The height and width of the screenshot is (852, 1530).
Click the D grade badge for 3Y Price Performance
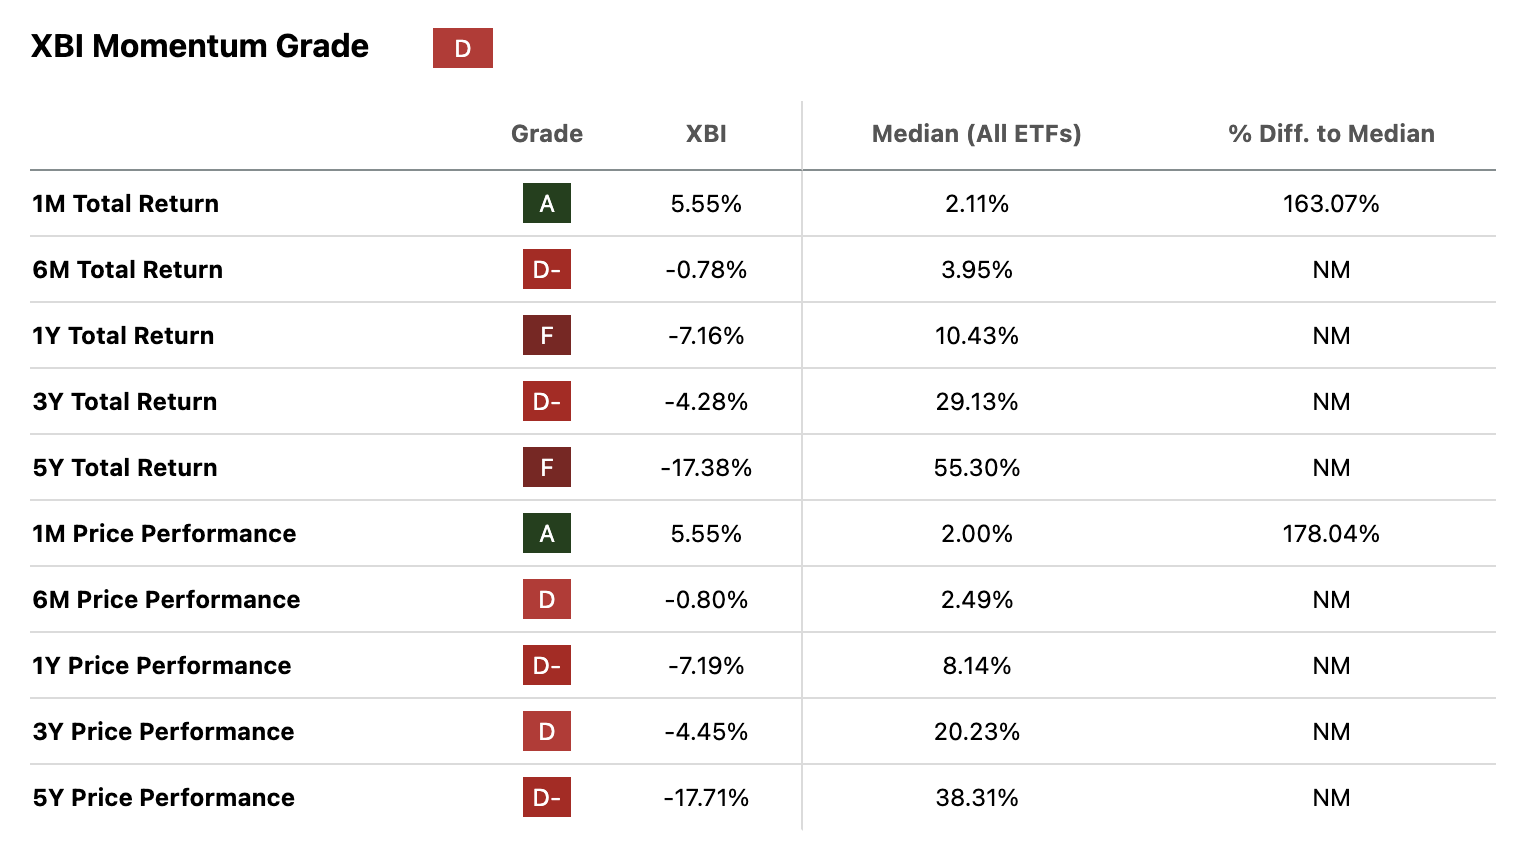[x=546, y=731]
